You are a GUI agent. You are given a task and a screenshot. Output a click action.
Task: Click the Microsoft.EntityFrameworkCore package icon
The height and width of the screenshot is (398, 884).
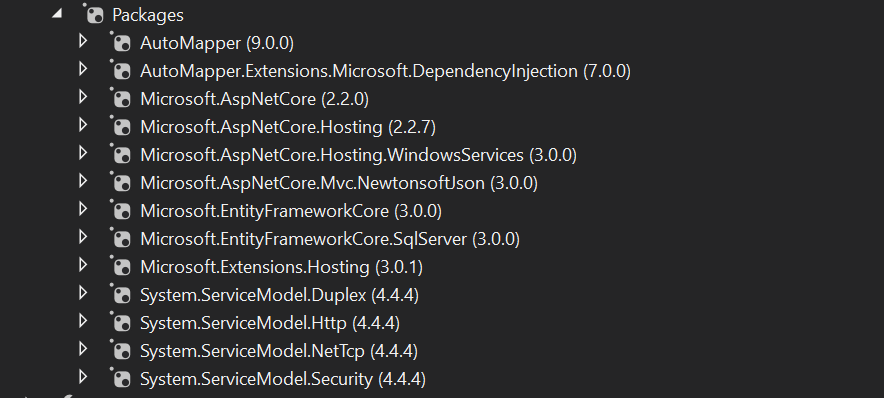coord(121,210)
